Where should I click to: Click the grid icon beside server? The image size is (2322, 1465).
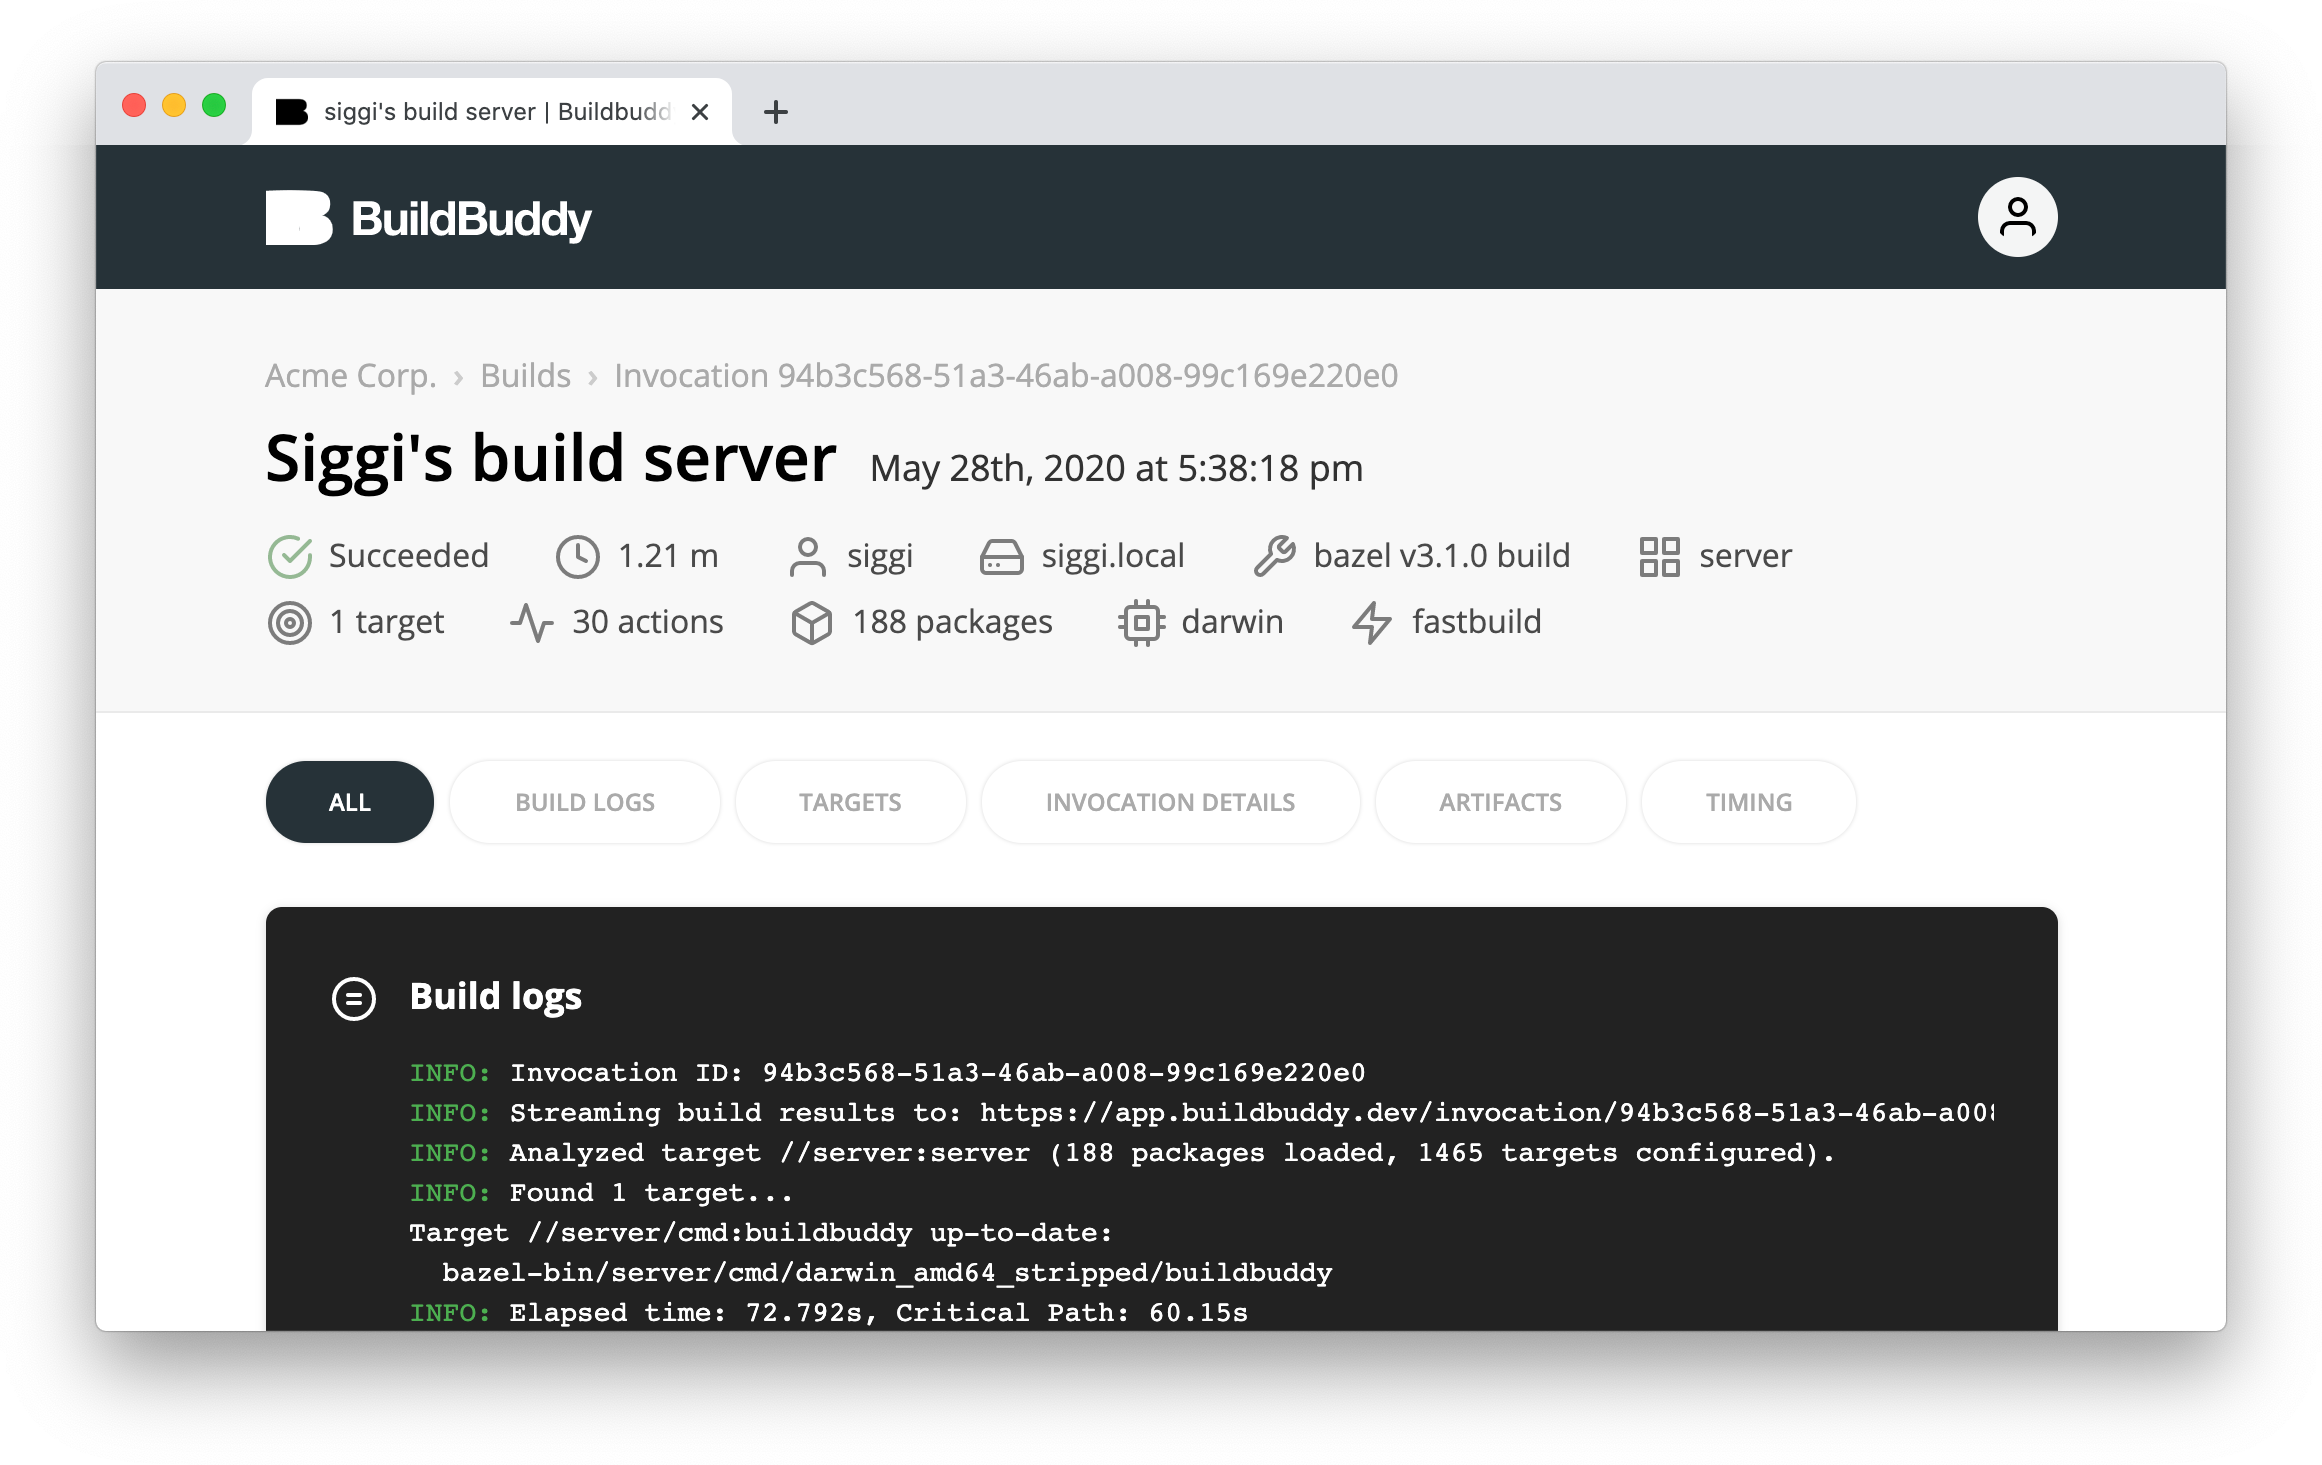1659,556
